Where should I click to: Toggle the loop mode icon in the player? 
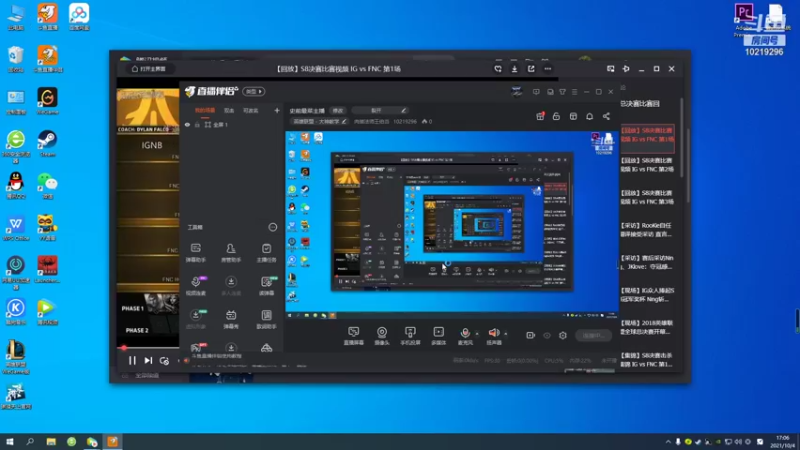coord(164,360)
